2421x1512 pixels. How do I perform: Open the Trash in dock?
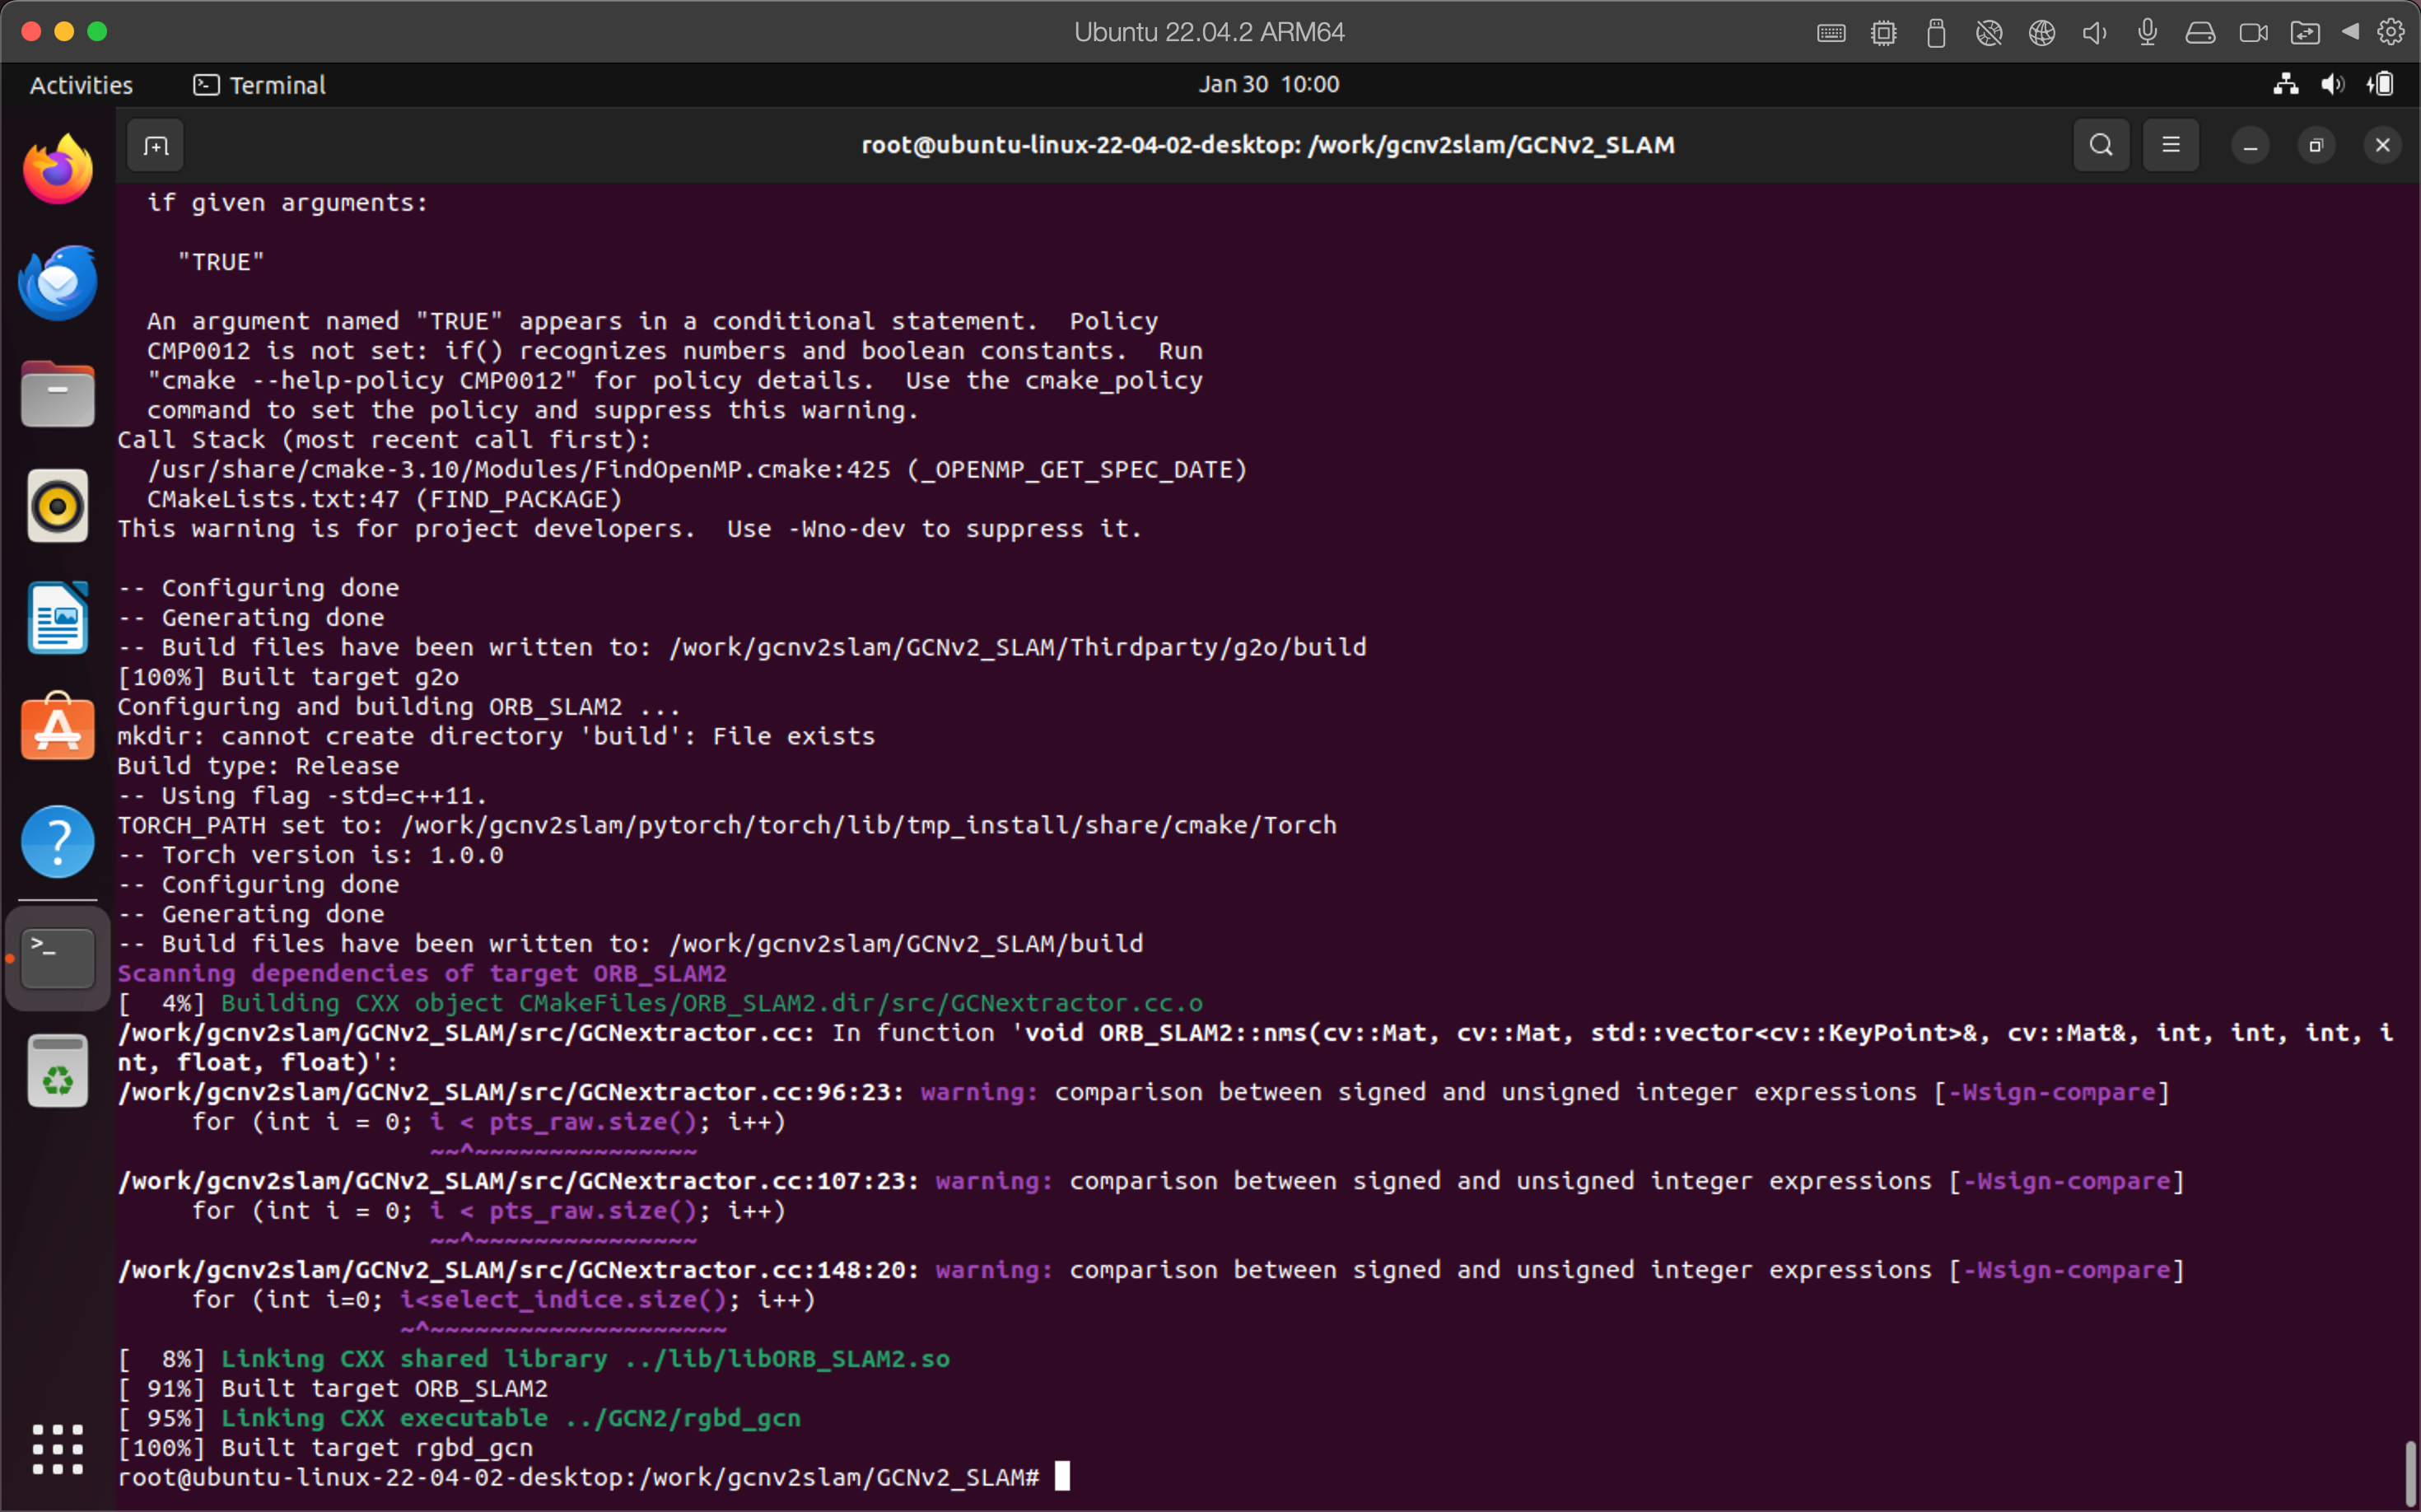click(58, 1071)
